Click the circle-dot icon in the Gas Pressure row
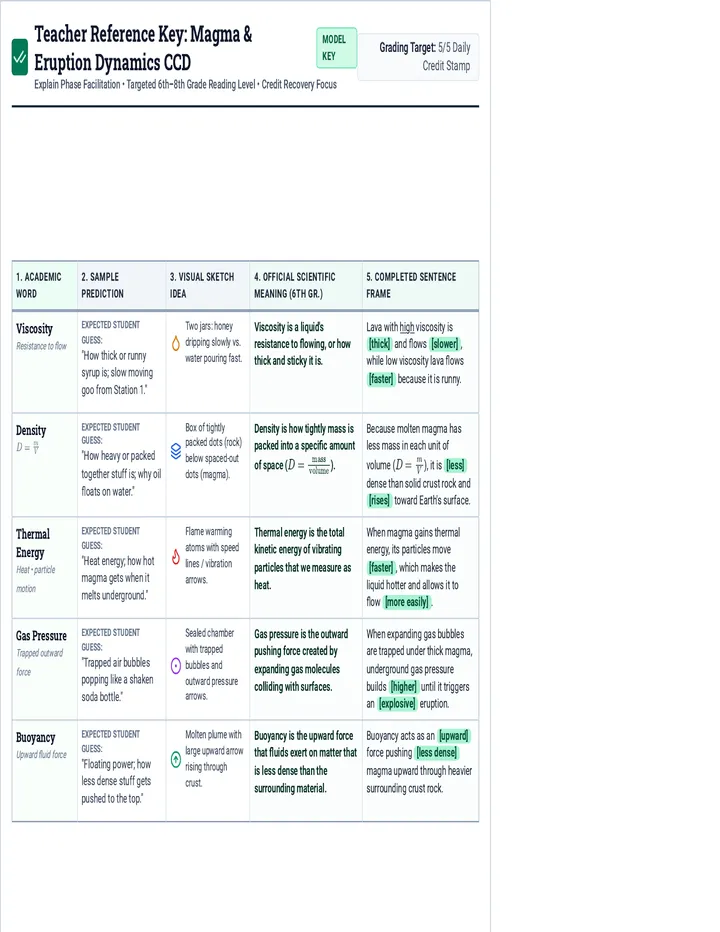 coord(176,666)
